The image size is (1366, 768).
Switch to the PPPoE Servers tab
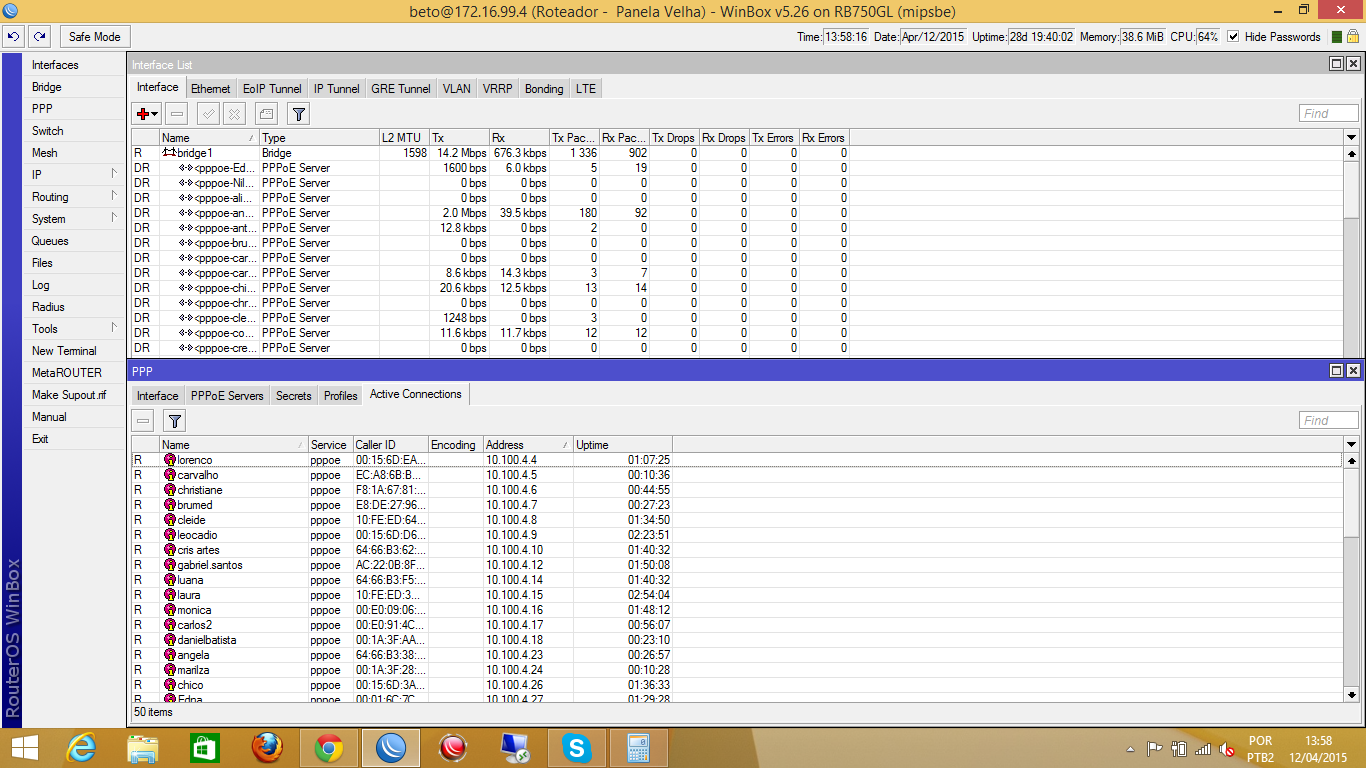coord(228,396)
